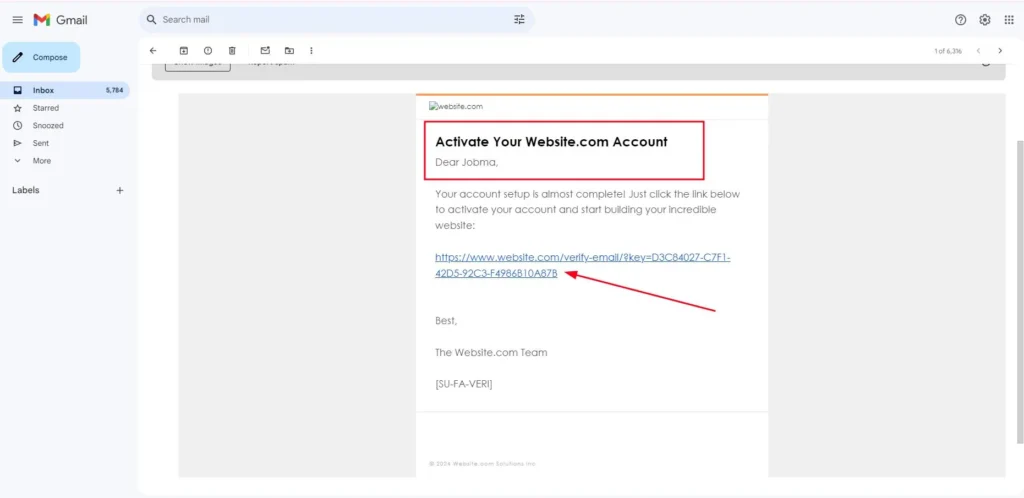Archive this email
Viewport: 1024px width, 498px height.
point(184,50)
